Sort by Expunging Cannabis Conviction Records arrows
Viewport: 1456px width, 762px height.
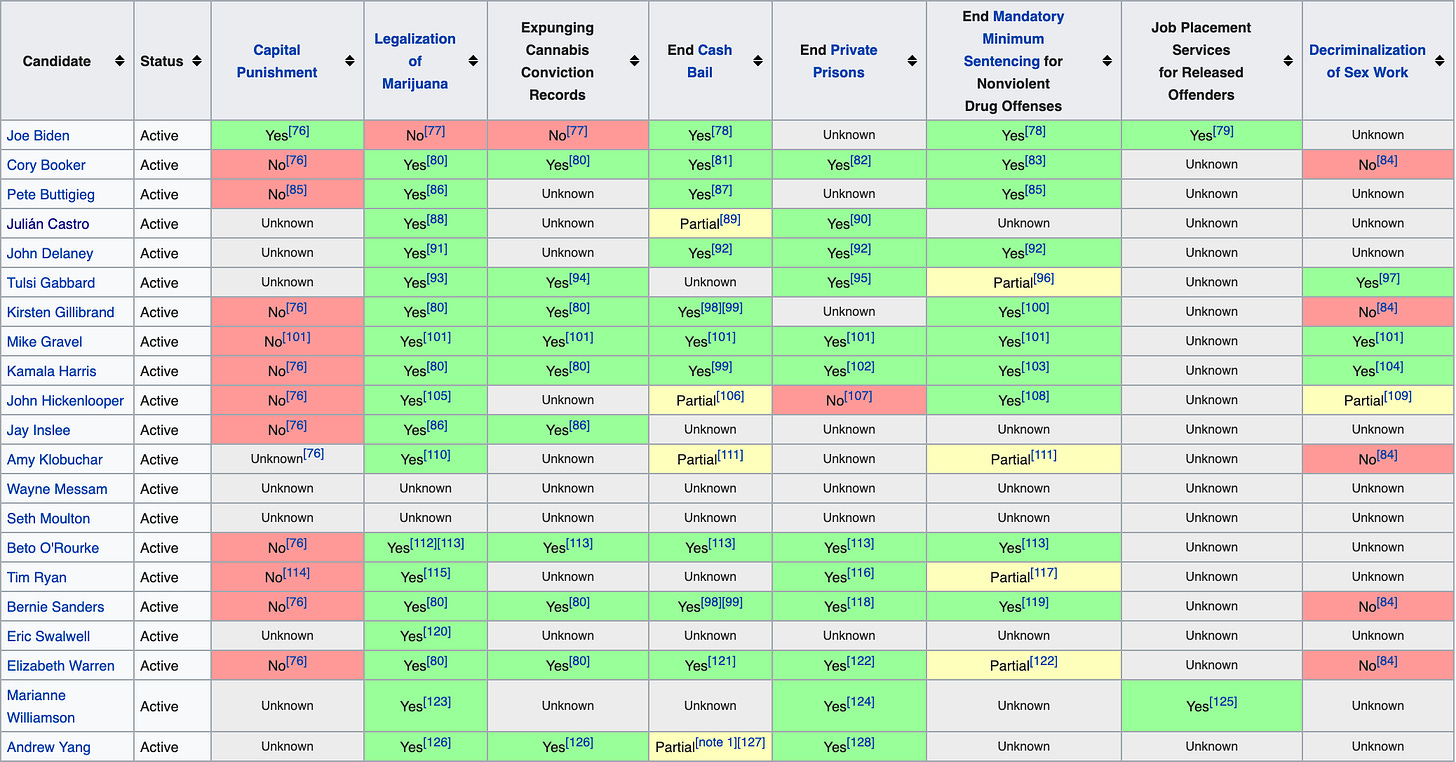click(635, 61)
